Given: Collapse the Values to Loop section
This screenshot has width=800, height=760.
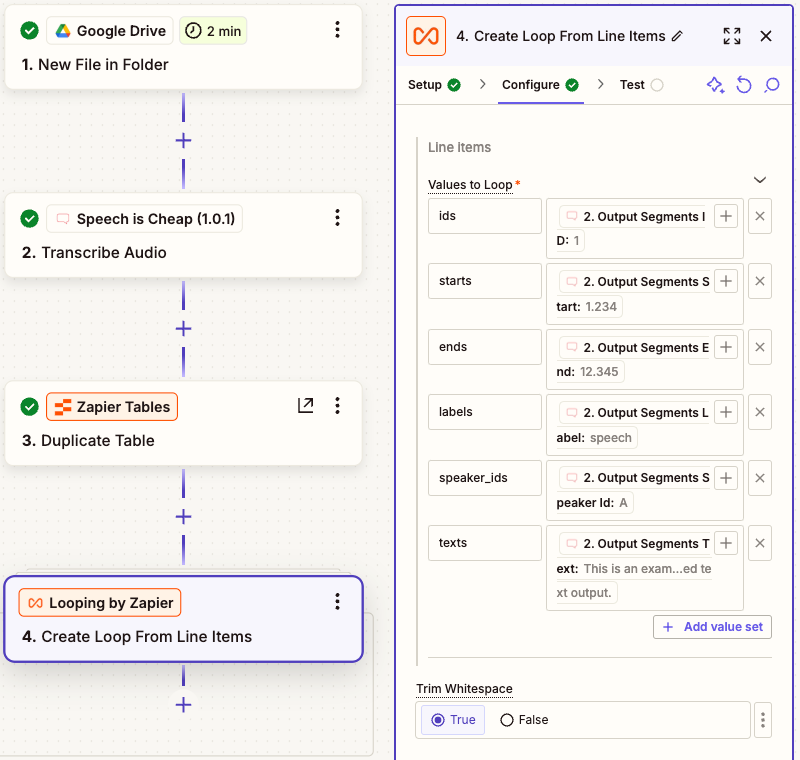Looking at the screenshot, I should tap(759, 180).
